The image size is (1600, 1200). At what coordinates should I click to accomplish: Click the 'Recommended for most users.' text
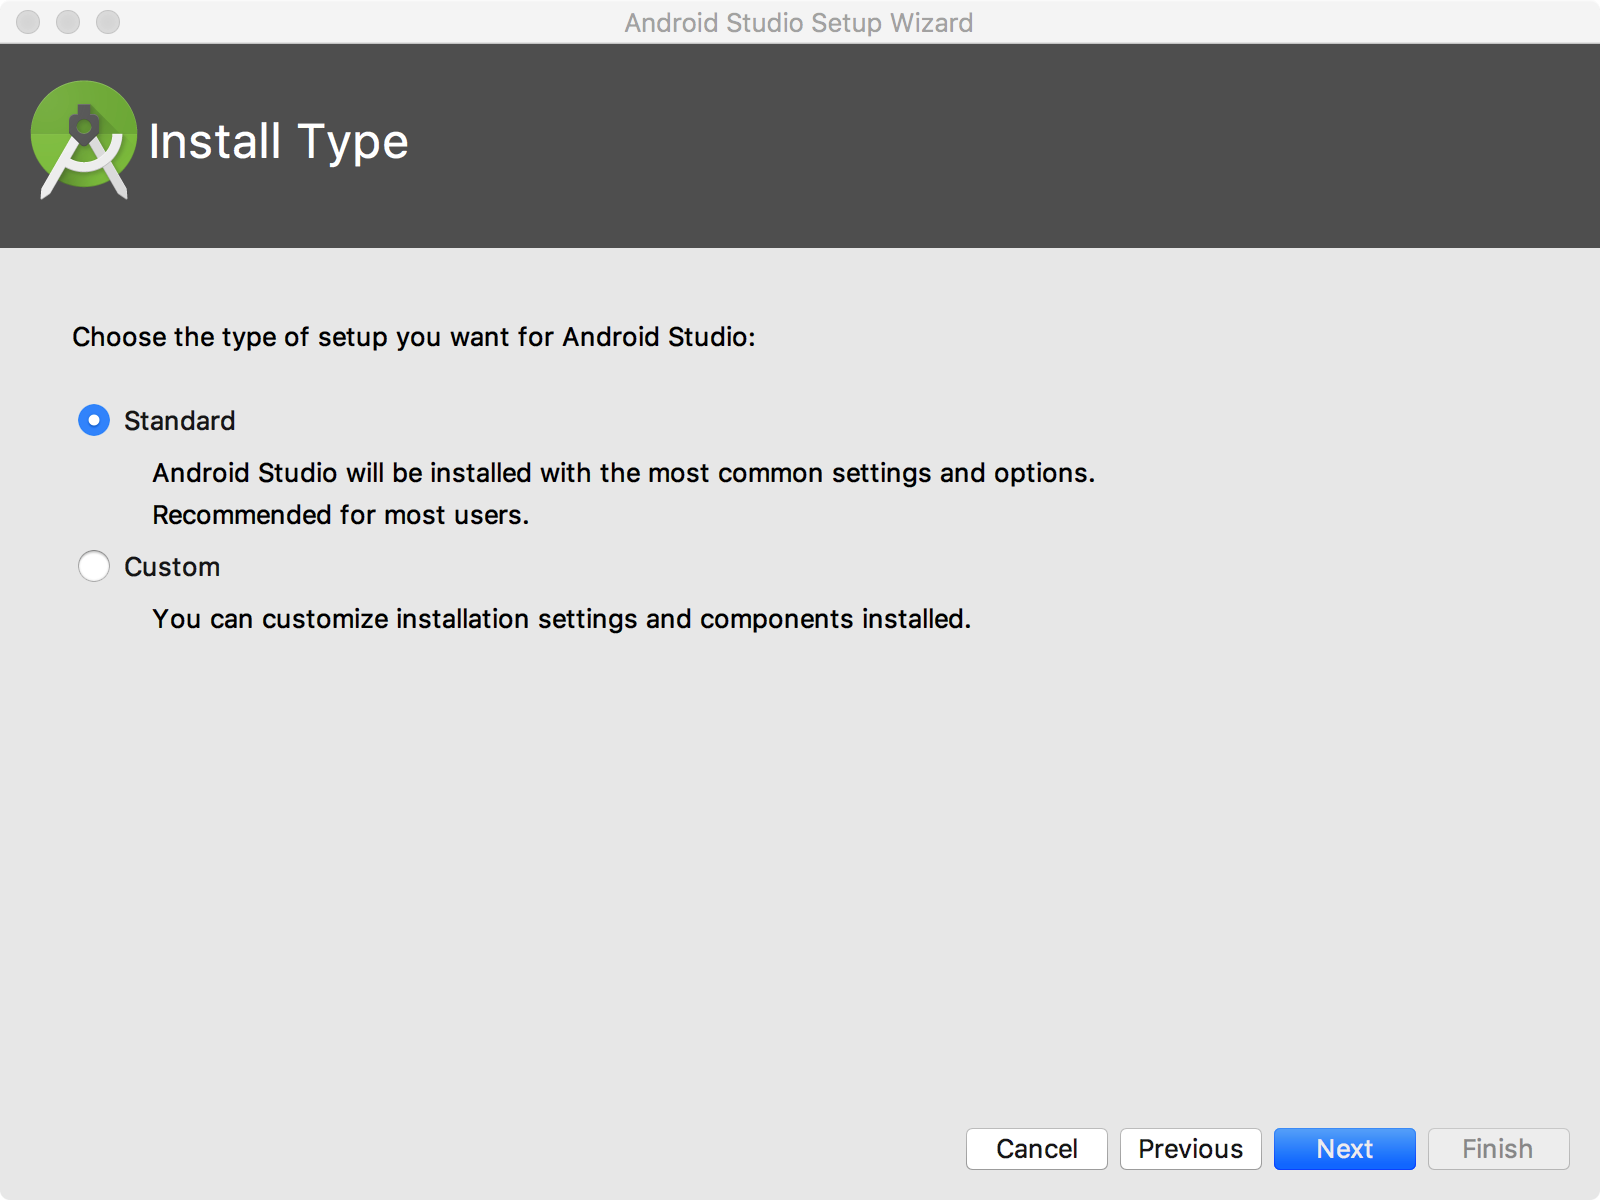tap(340, 515)
